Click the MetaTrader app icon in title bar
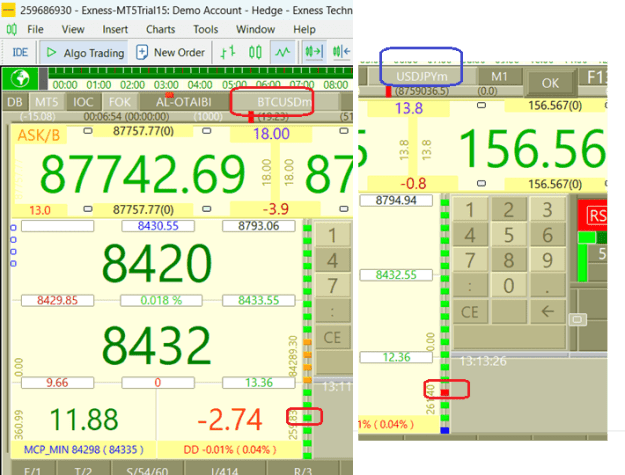Screen dimensions: 625x475 (8, 10)
